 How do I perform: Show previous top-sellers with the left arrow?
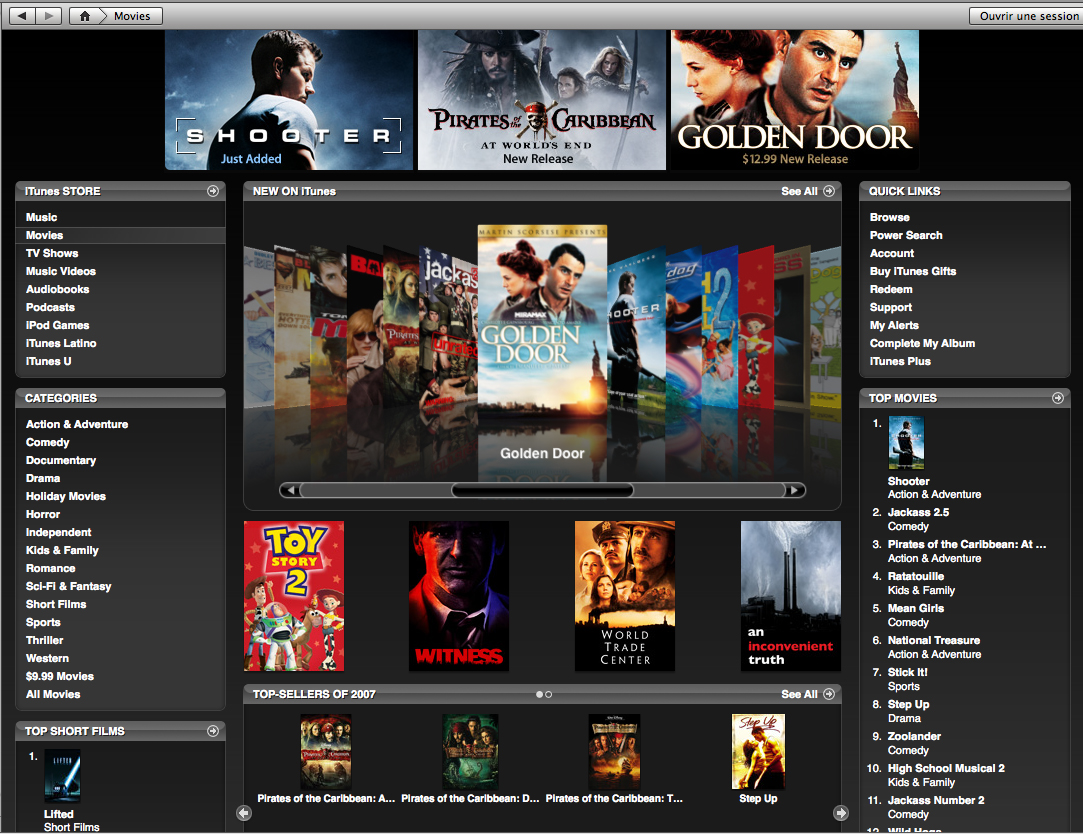point(244,813)
